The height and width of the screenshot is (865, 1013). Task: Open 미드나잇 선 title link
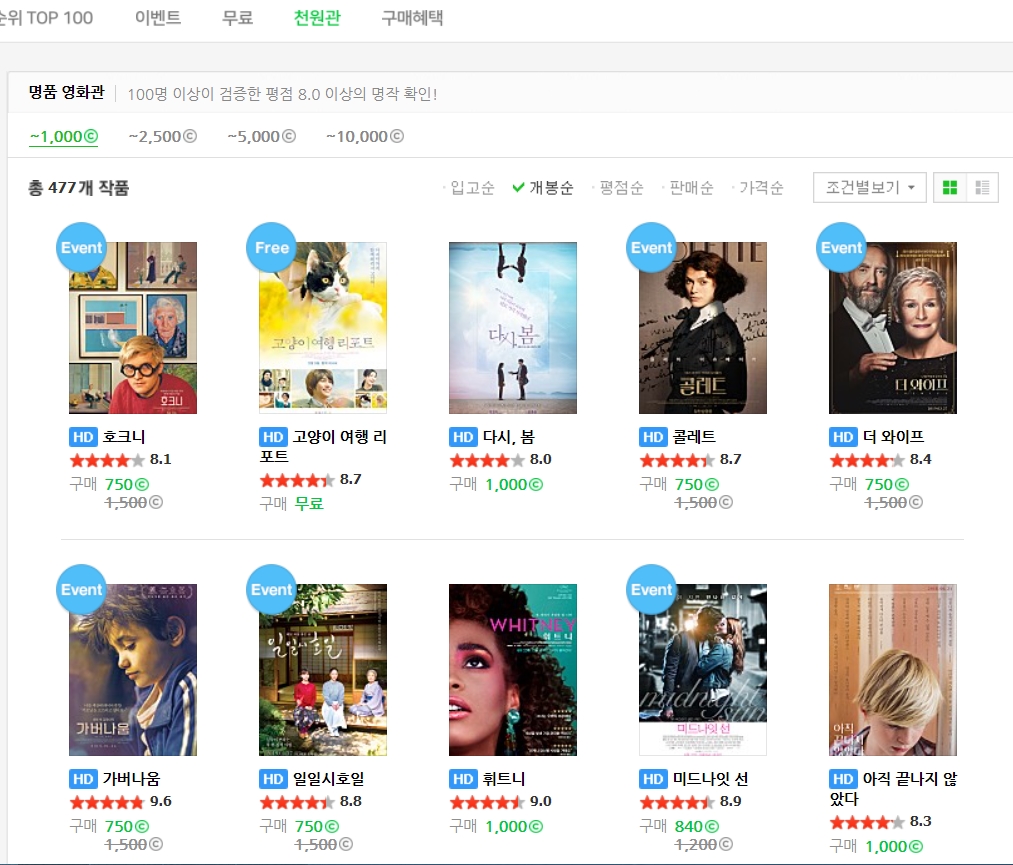pyautogui.click(x=710, y=779)
